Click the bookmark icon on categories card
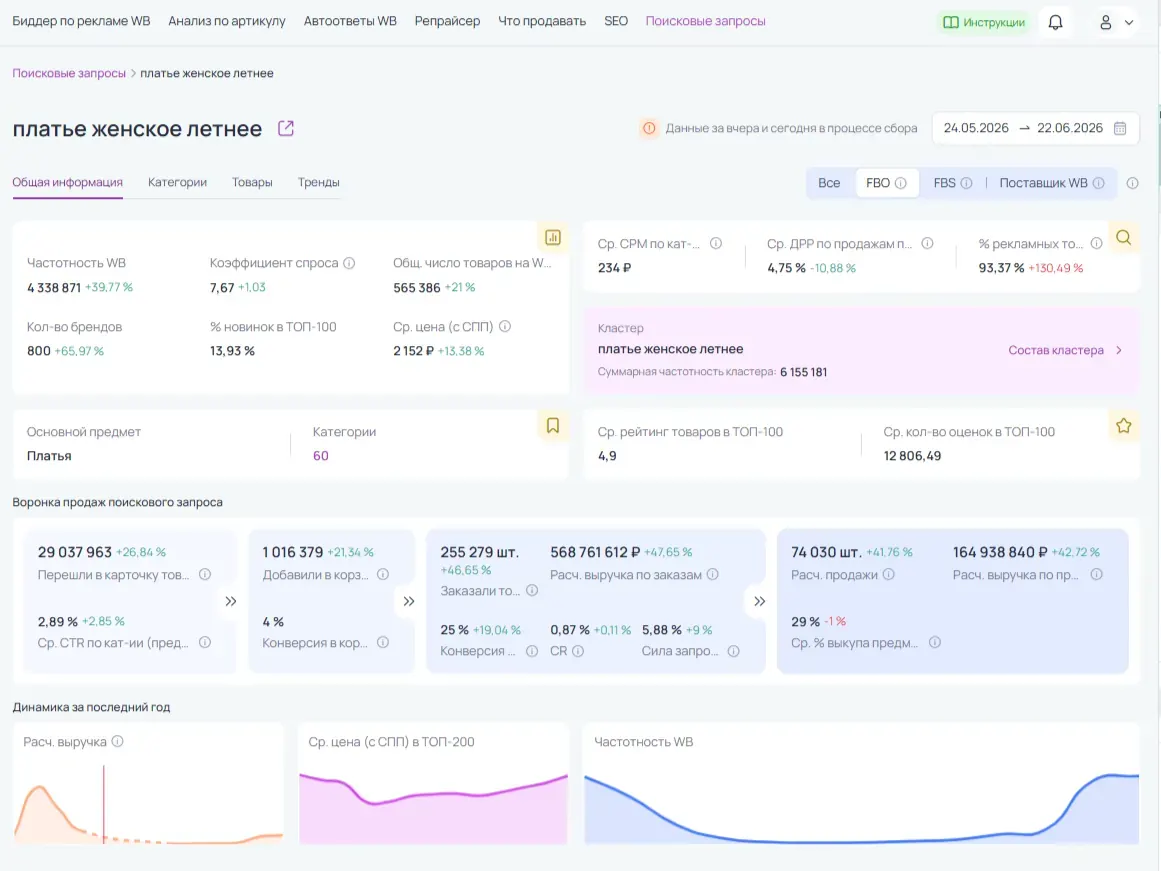 click(553, 425)
